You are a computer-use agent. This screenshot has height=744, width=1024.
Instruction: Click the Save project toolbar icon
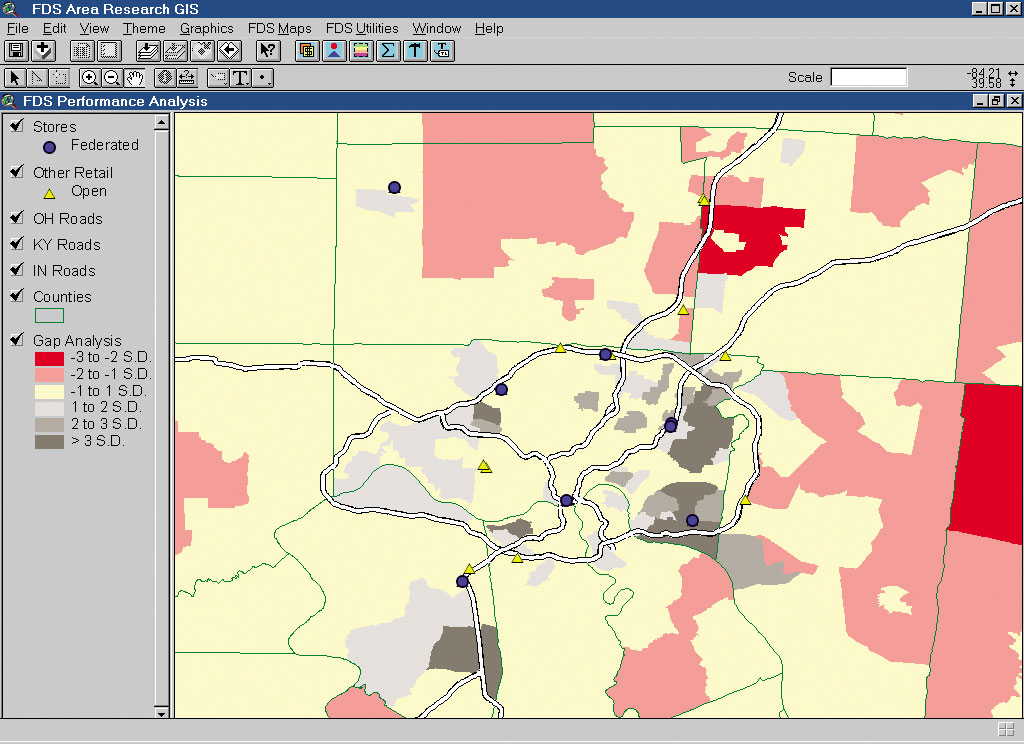click(x=17, y=50)
